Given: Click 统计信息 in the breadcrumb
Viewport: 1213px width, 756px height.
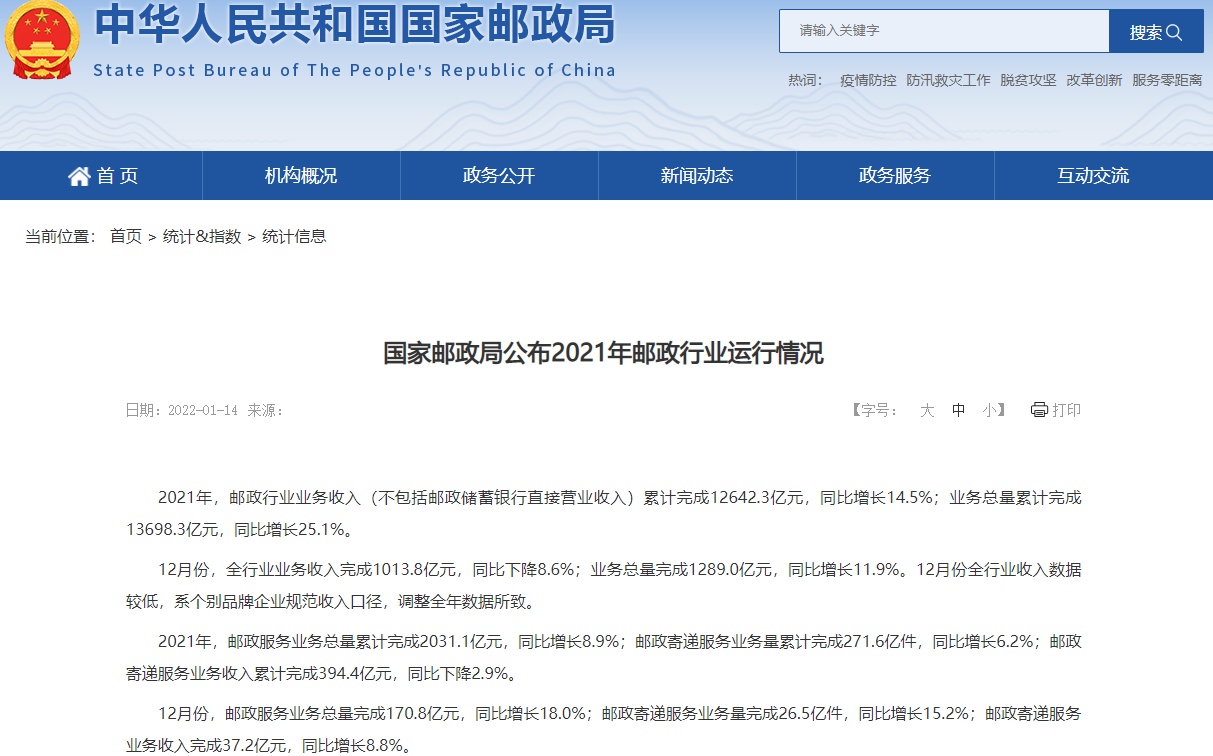Looking at the screenshot, I should point(294,237).
